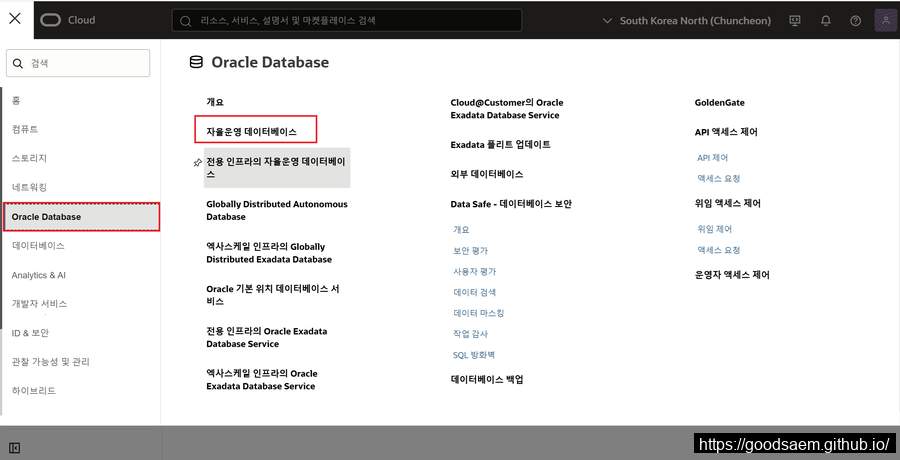Image resolution: width=900 pixels, height=460 pixels.
Task: Open SQL 방화벽 link
Action: pyautogui.click(x=474, y=355)
